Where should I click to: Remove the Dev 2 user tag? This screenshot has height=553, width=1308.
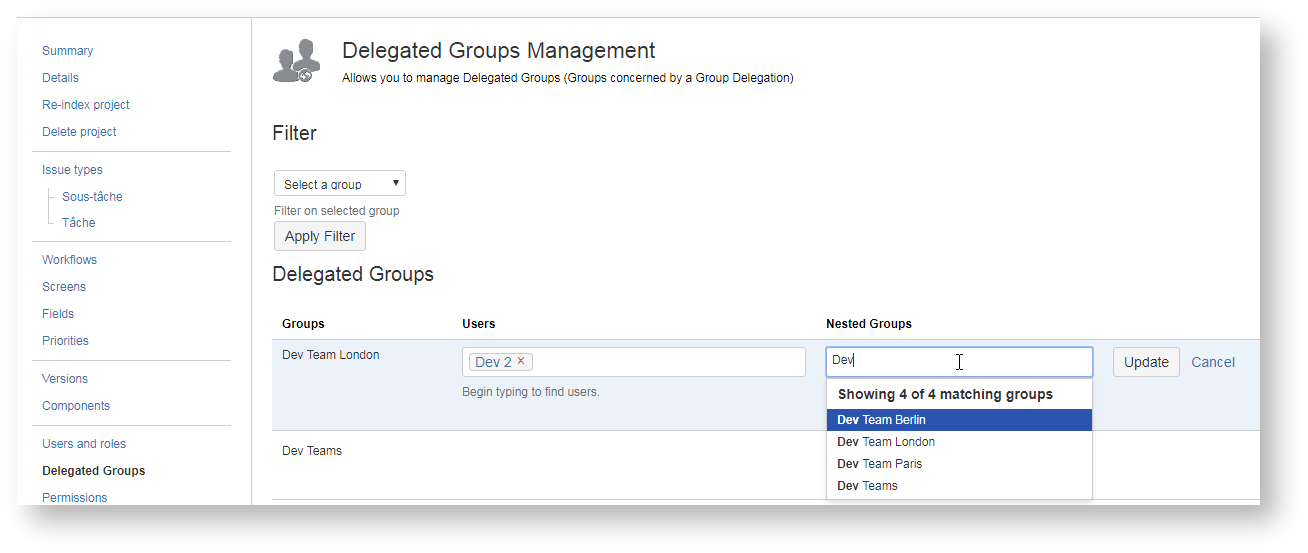(x=521, y=361)
